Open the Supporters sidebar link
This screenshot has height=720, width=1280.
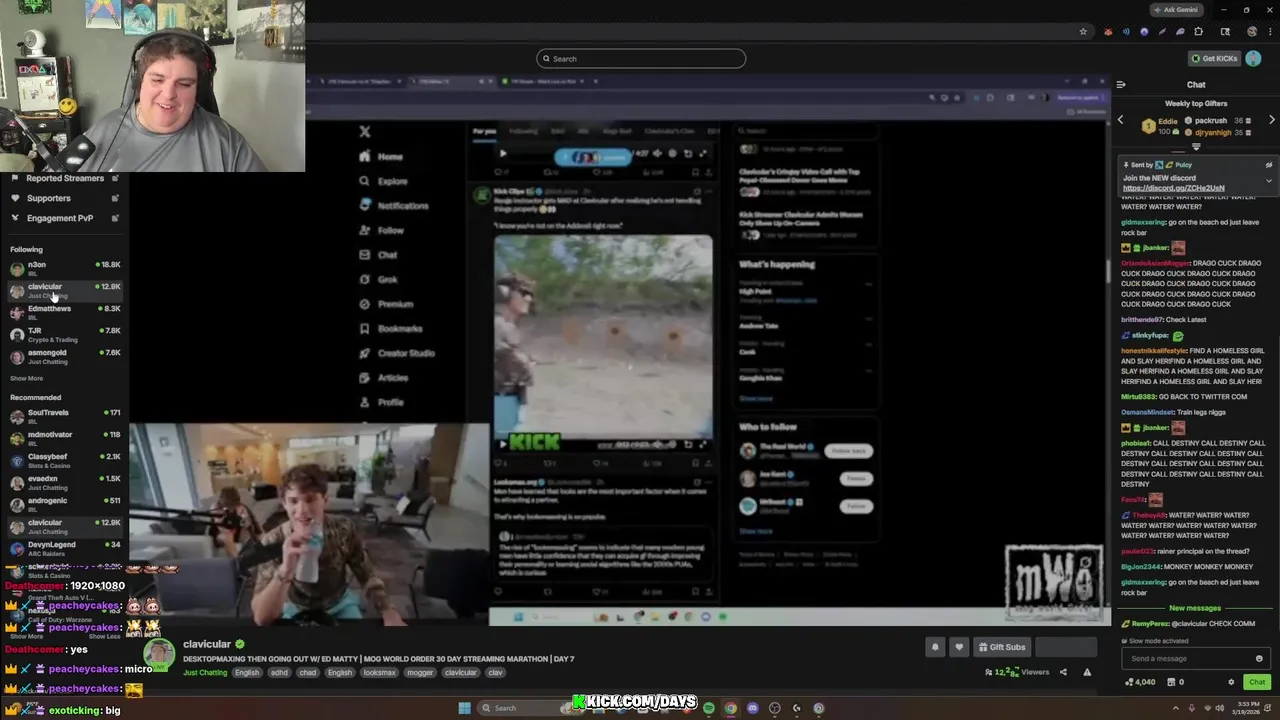tap(64, 198)
